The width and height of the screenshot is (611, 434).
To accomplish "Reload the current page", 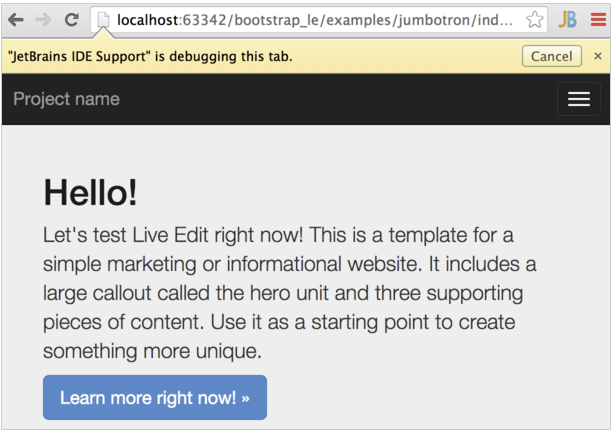I will 72,19.
